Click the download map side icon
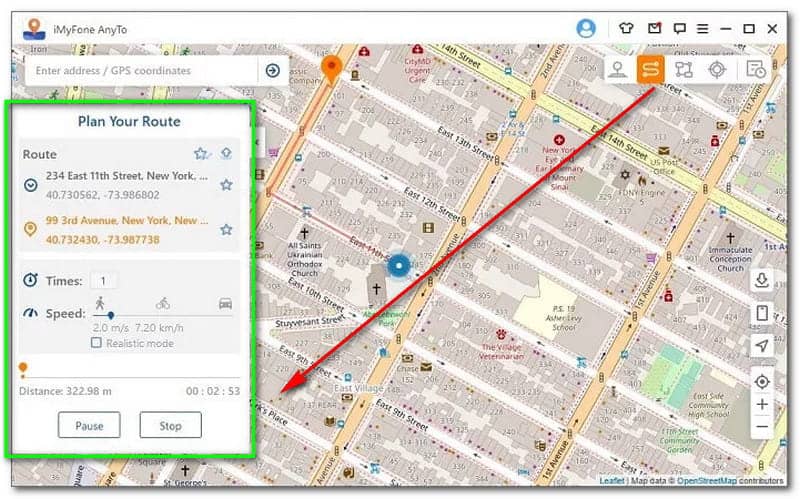The width and height of the screenshot is (800, 499). 762,280
